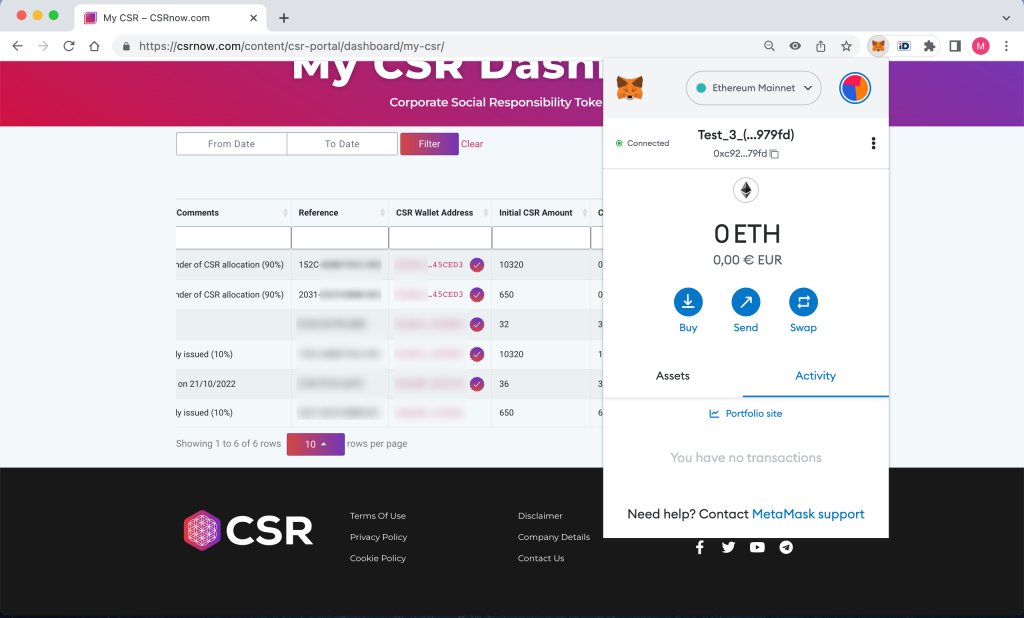The width and height of the screenshot is (1024, 618).
Task: Open the Cookie Policy link
Action: (x=377, y=558)
